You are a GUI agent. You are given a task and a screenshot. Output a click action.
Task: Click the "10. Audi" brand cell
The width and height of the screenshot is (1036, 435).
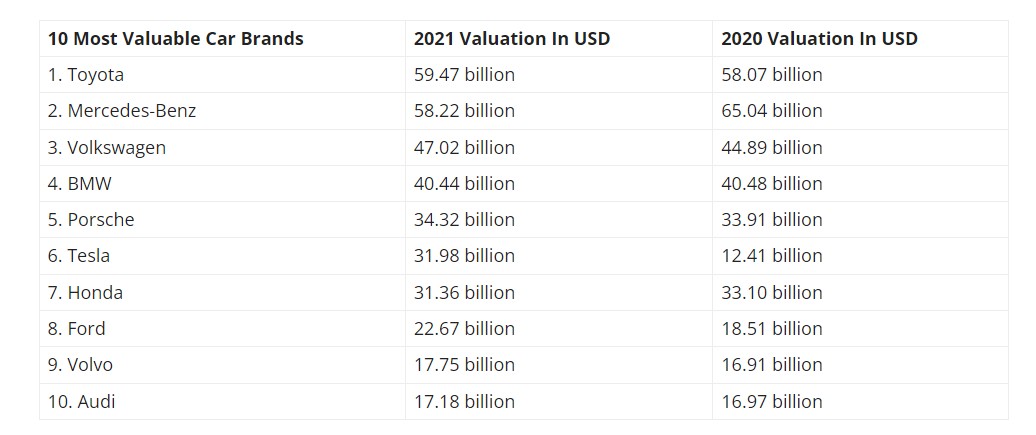point(82,402)
